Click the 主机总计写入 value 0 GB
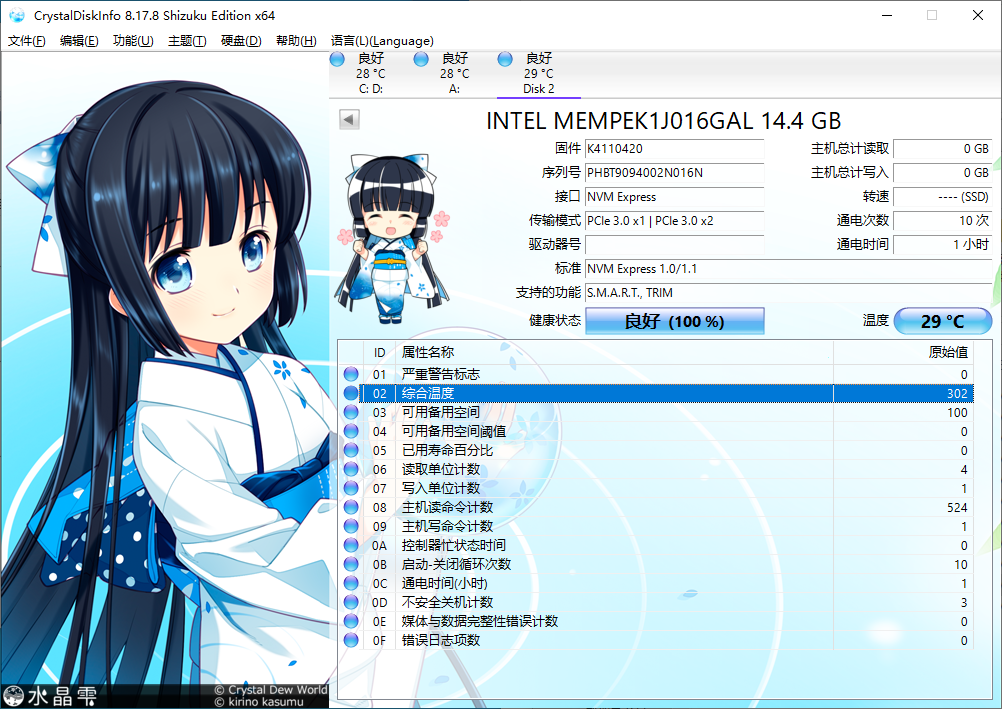Screen dimensions: 1002x709 pos(943,173)
